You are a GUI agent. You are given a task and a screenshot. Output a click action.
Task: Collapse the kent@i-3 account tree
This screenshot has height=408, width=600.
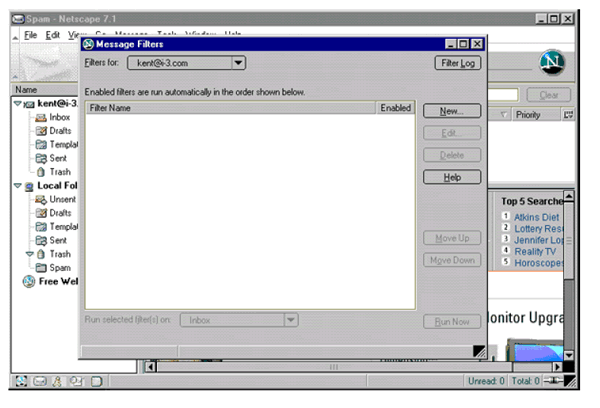(x=17, y=103)
